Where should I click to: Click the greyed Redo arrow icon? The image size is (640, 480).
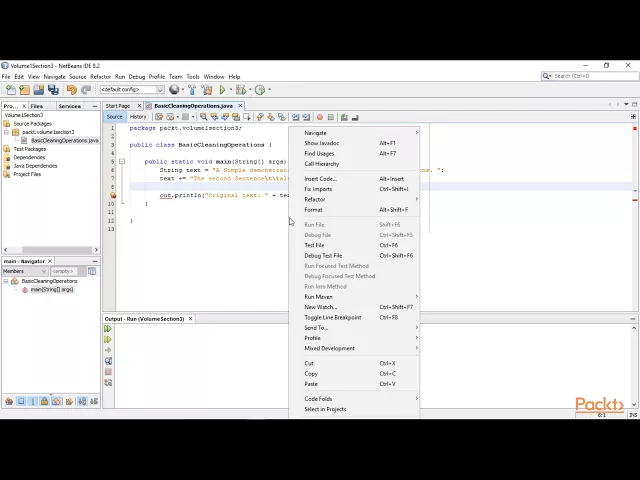pyautogui.click(x=86, y=89)
